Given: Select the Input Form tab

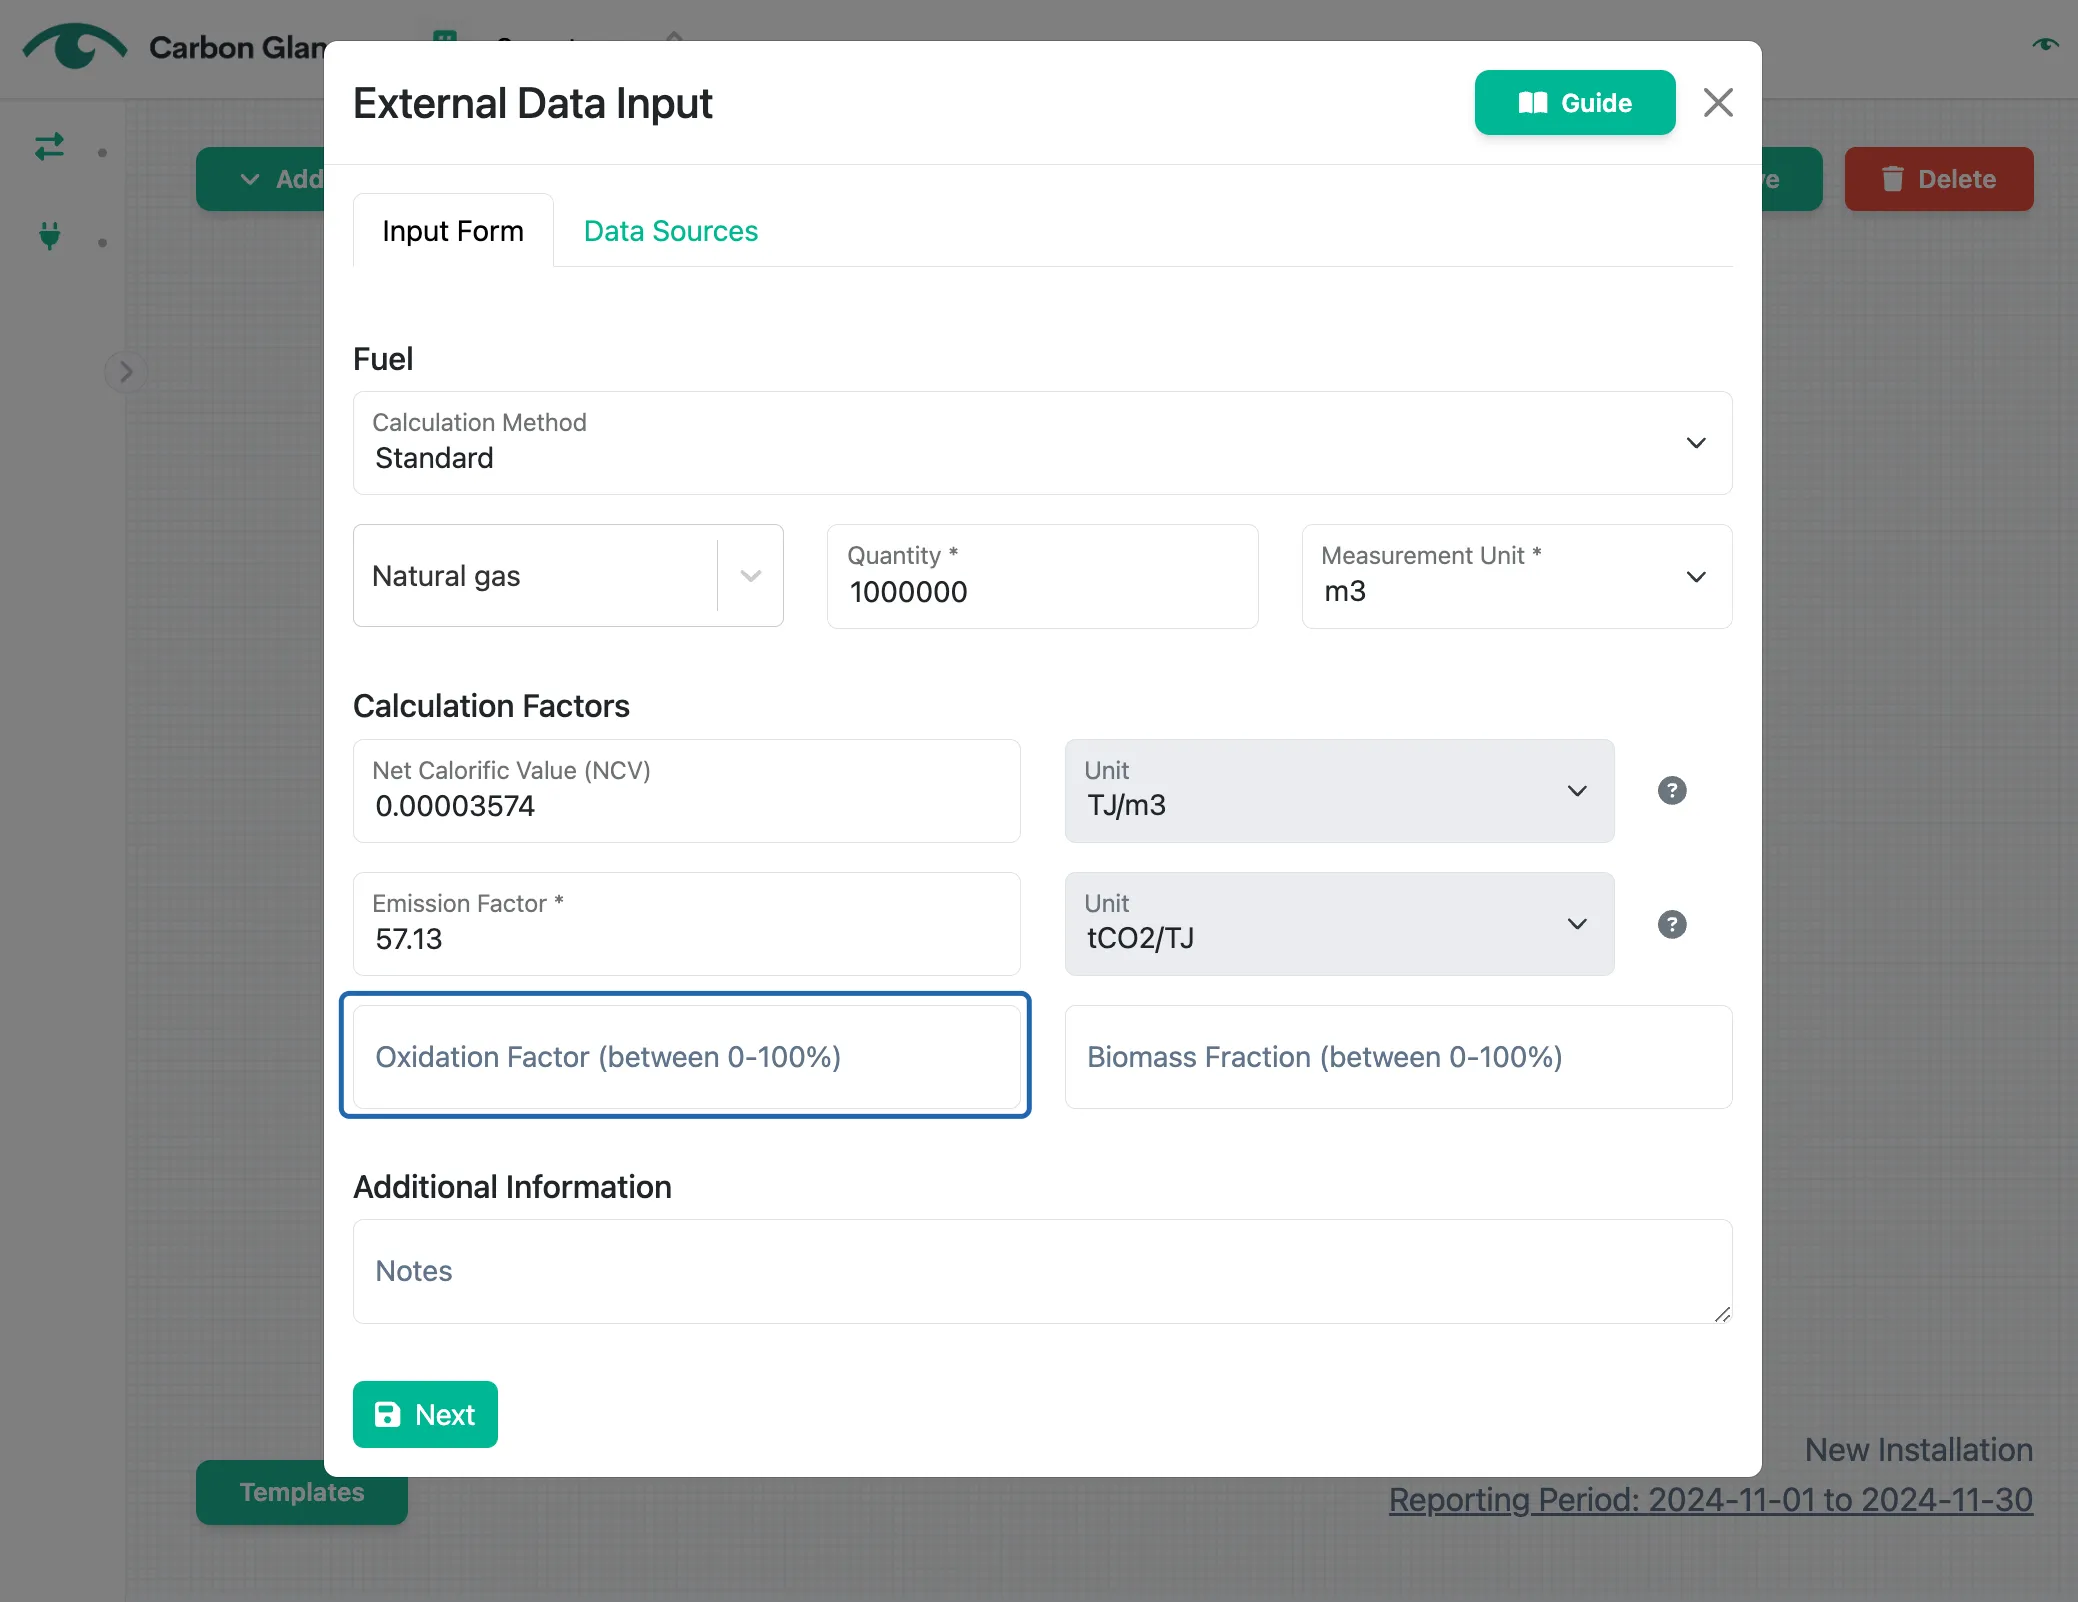Looking at the screenshot, I should [453, 231].
